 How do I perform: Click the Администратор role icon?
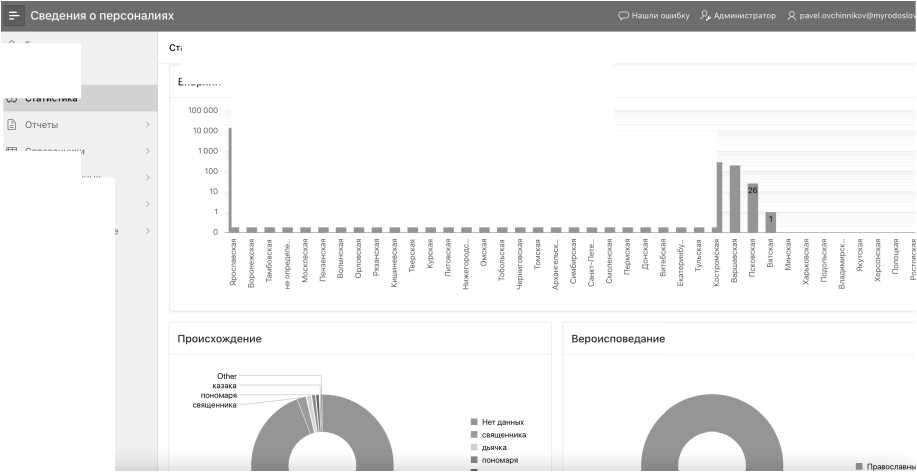705,16
